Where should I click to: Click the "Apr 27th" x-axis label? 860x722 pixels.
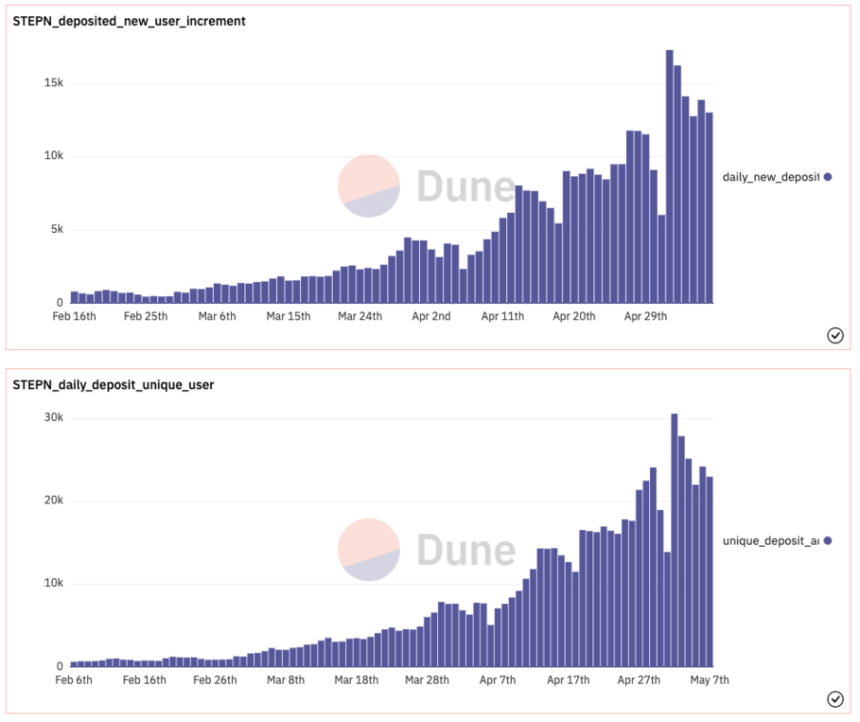tap(639, 680)
